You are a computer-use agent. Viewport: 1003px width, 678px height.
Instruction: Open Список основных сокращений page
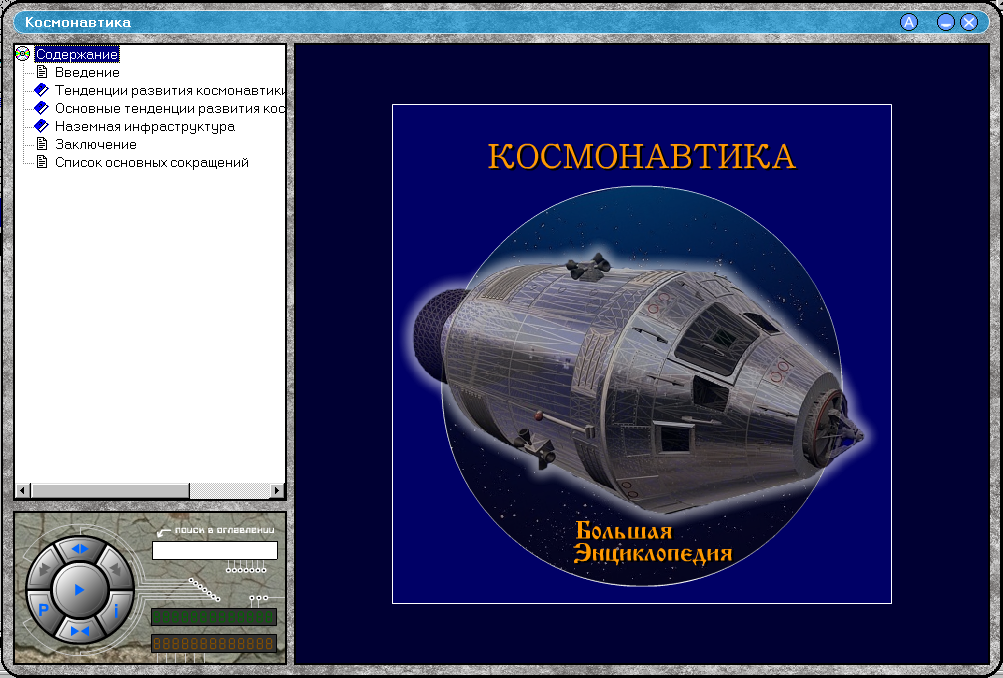click(x=151, y=162)
